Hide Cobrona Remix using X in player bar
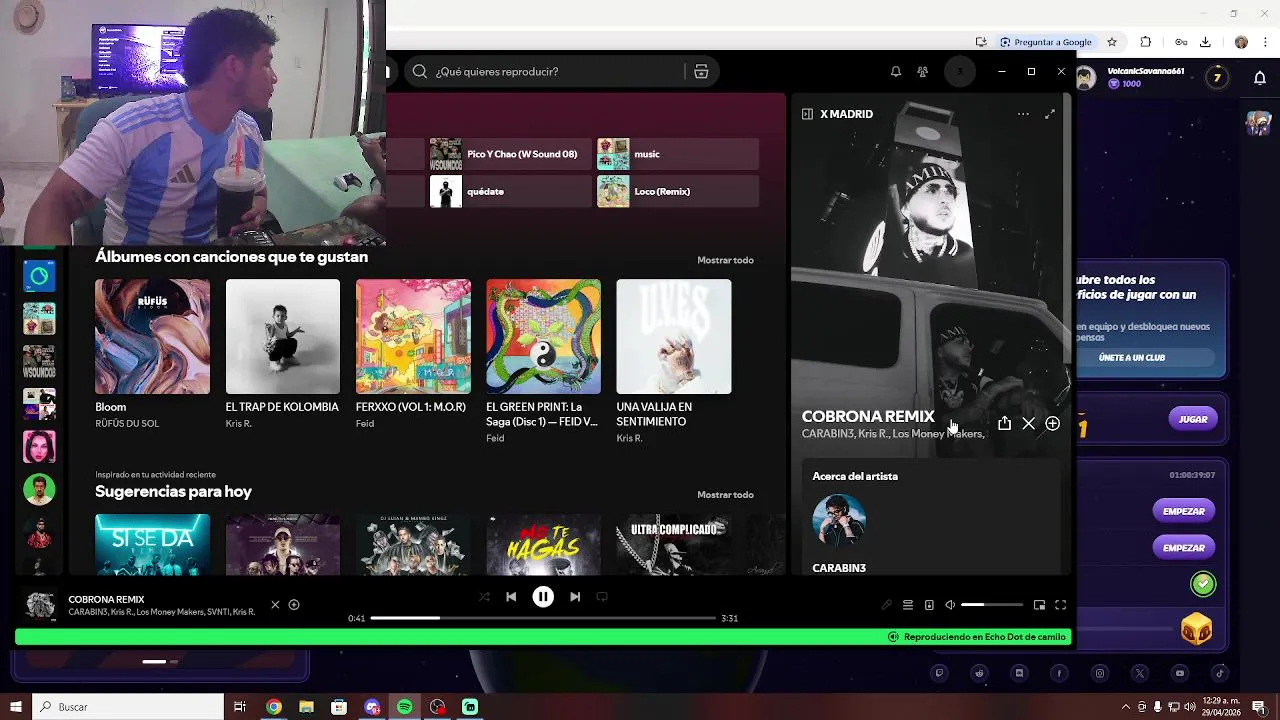Viewport: 1280px width, 720px height. pyautogui.click(x=275, y=605)
